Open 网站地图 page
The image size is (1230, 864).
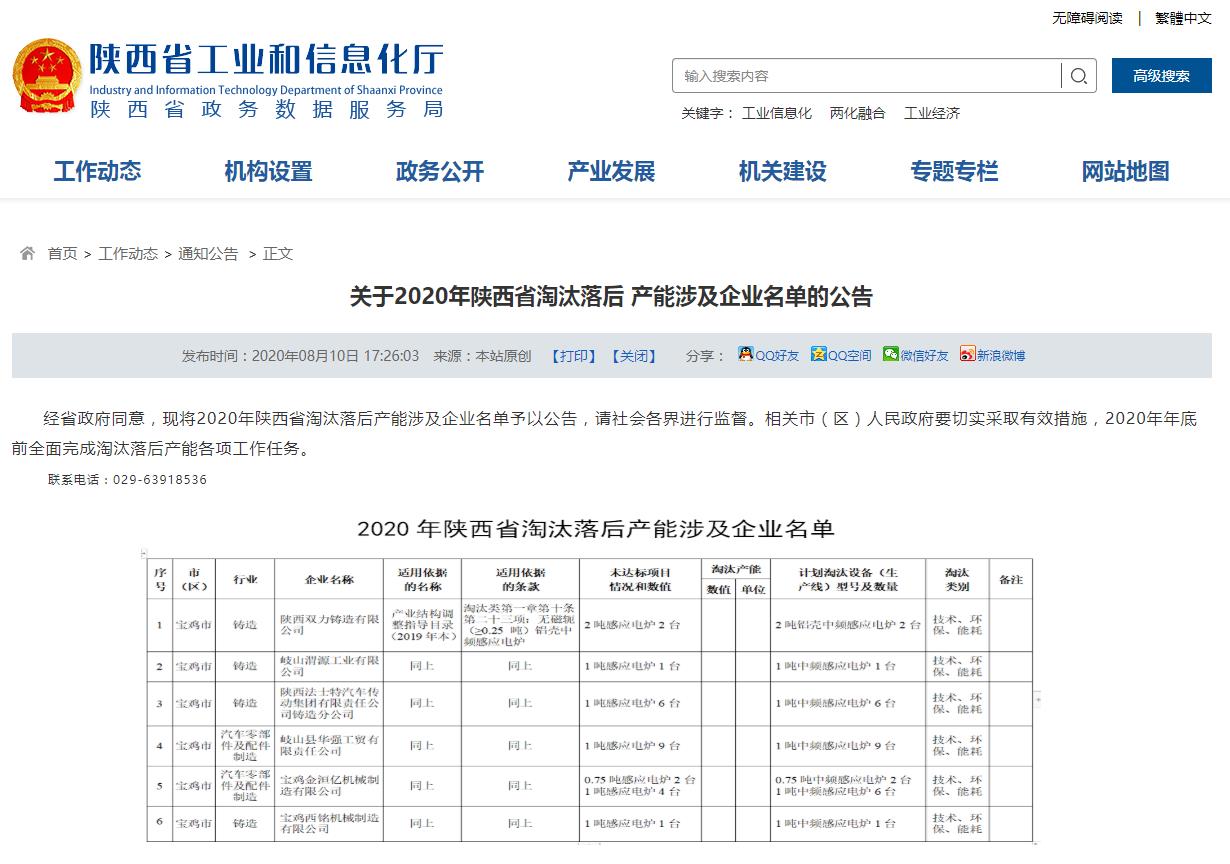point(1125,171)
